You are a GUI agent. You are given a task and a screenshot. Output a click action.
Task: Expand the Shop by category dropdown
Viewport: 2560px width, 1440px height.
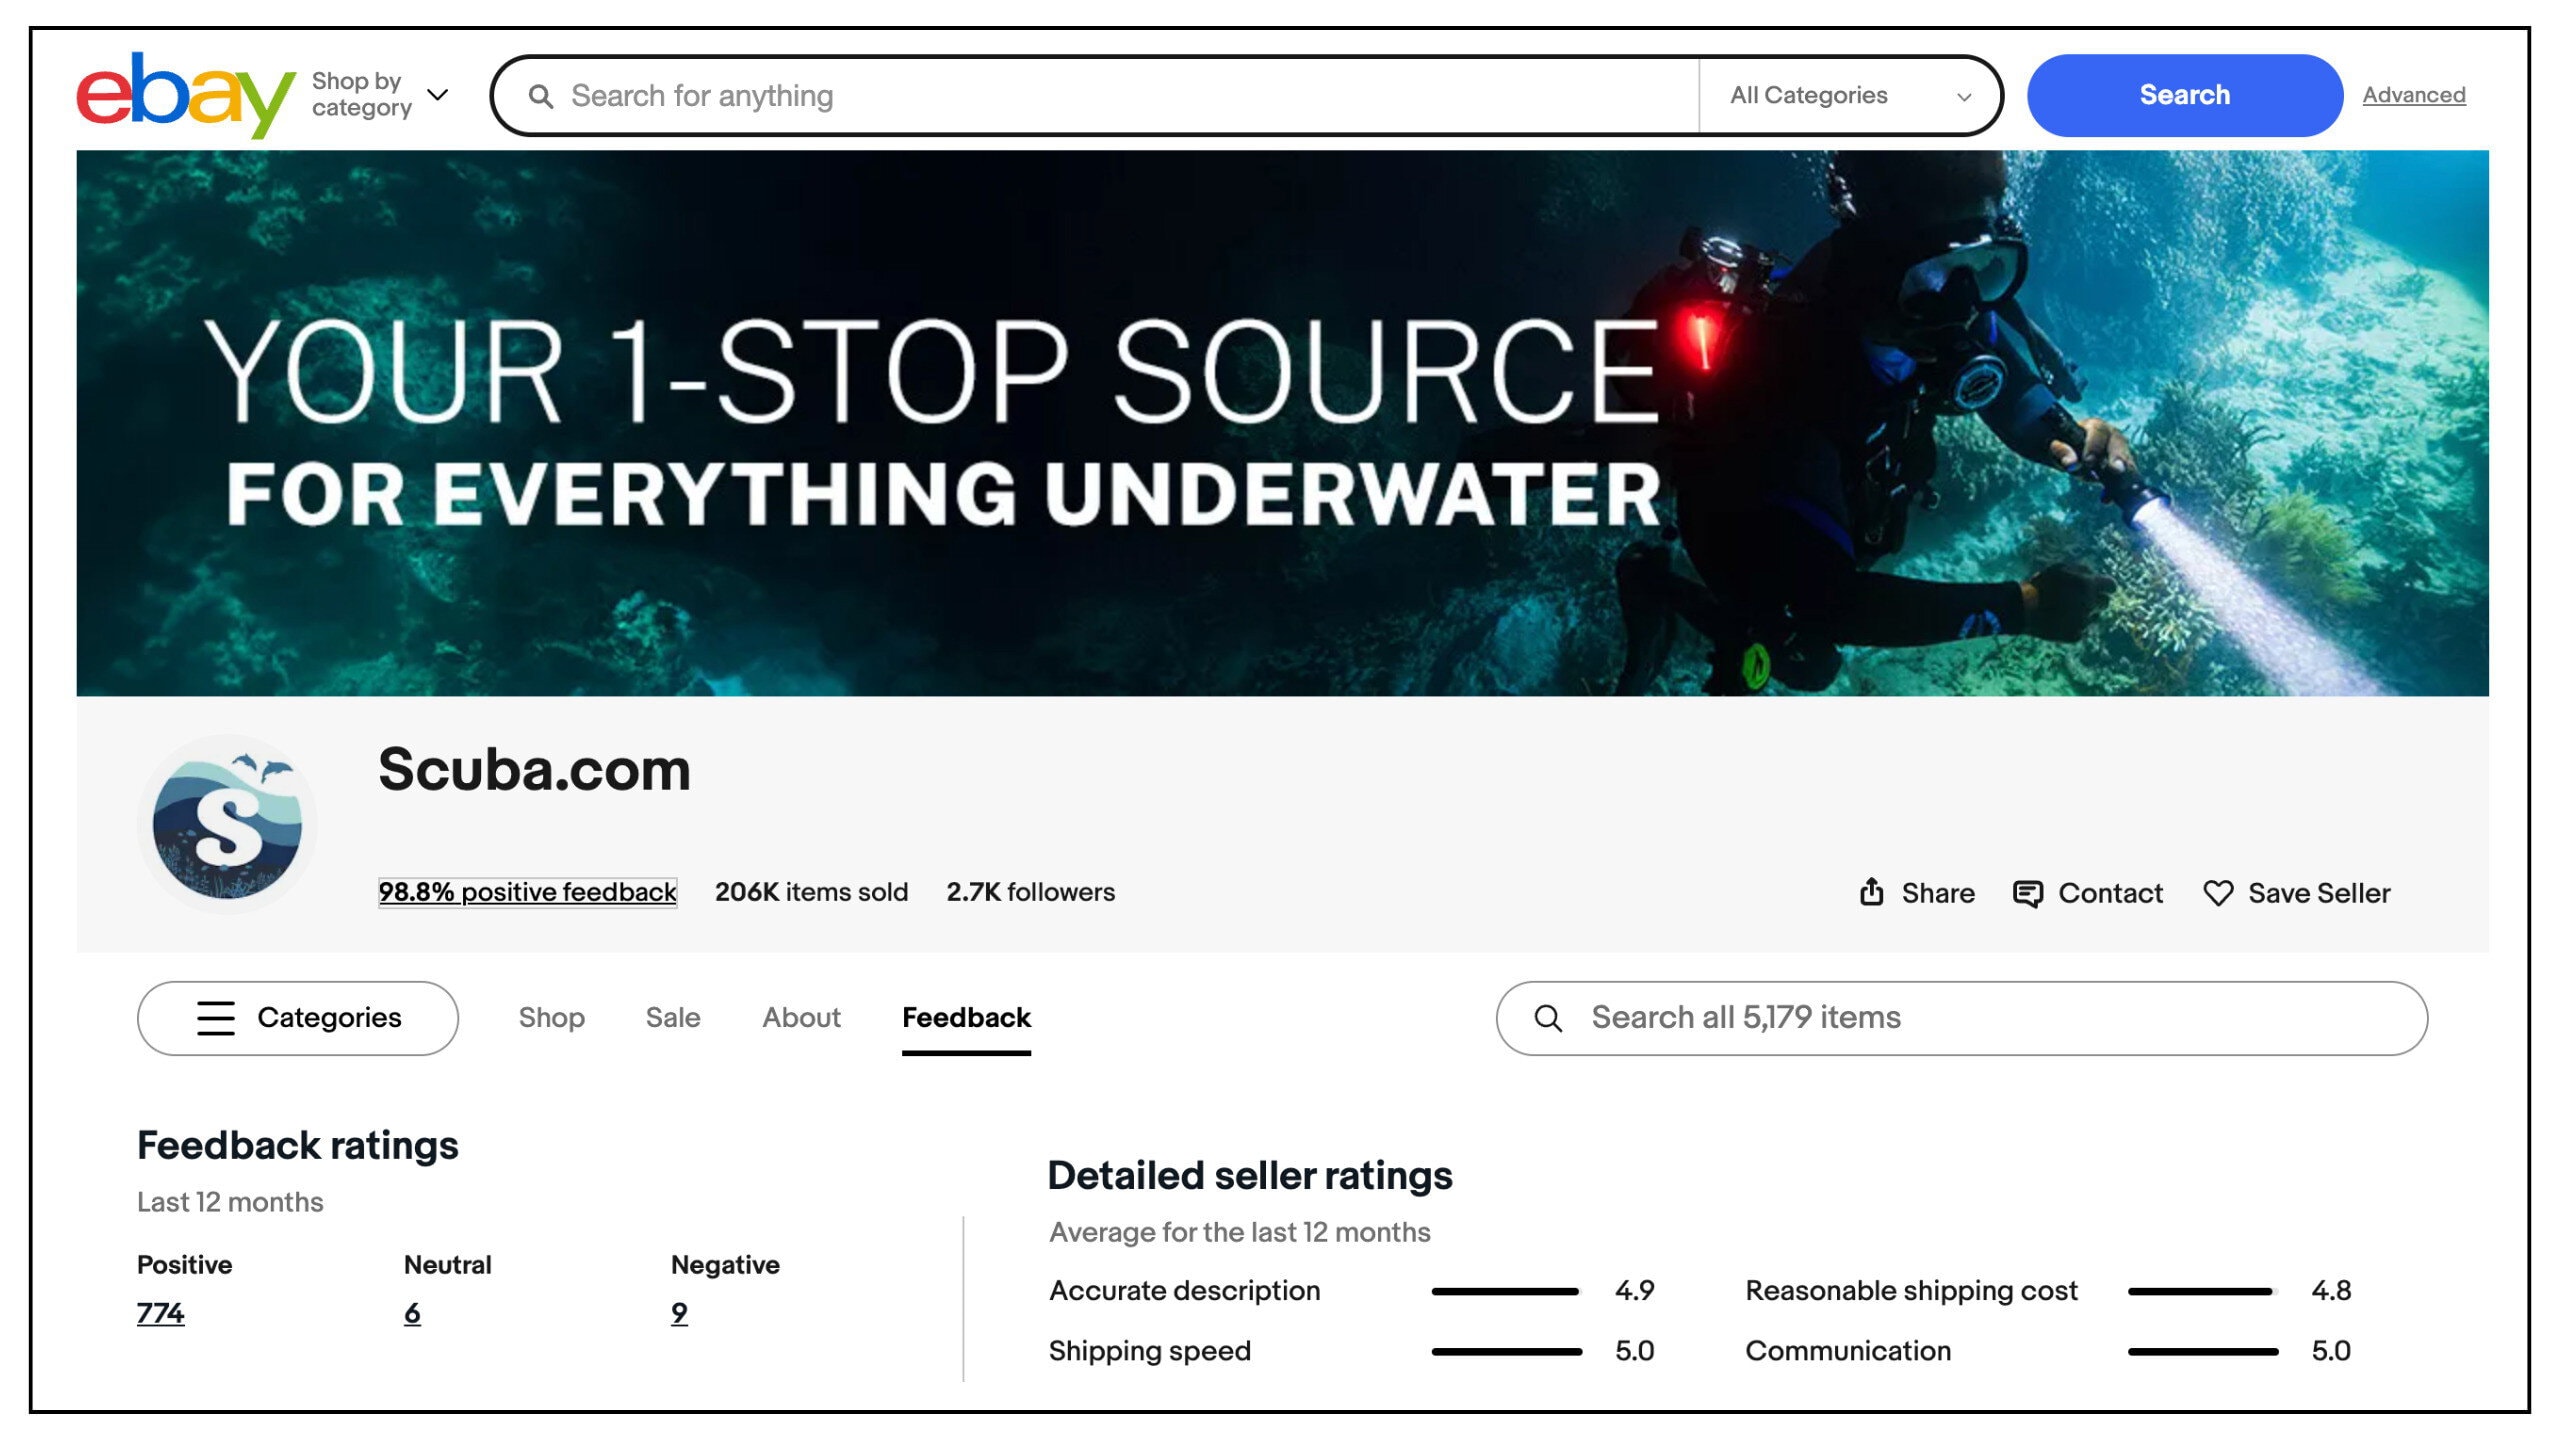[380, 95]
